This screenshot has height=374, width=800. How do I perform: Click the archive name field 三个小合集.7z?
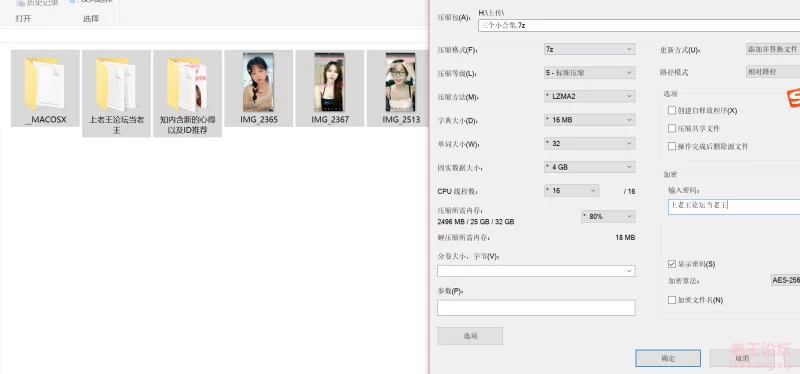639,26
